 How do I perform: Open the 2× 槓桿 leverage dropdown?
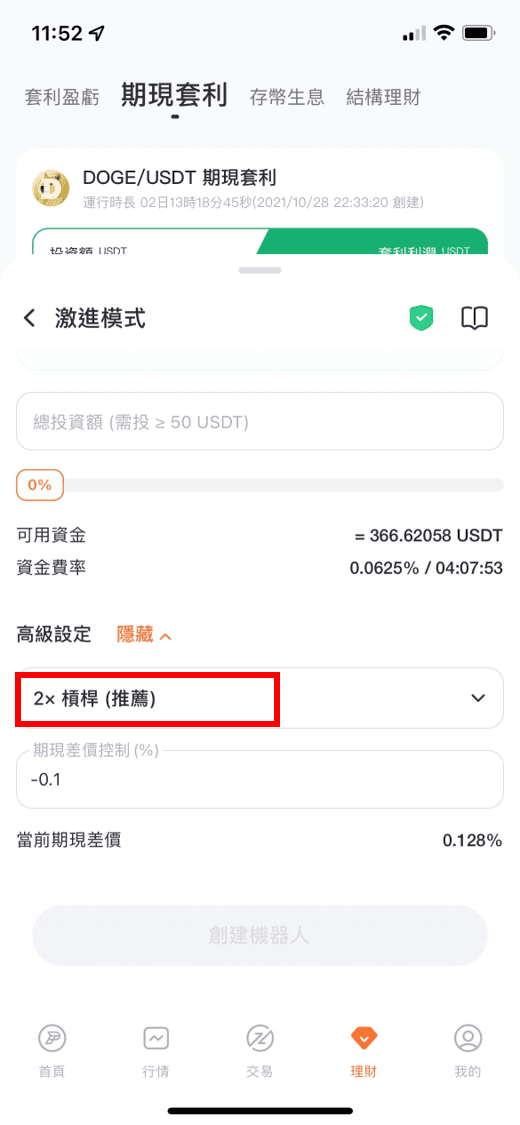(260, 698)
